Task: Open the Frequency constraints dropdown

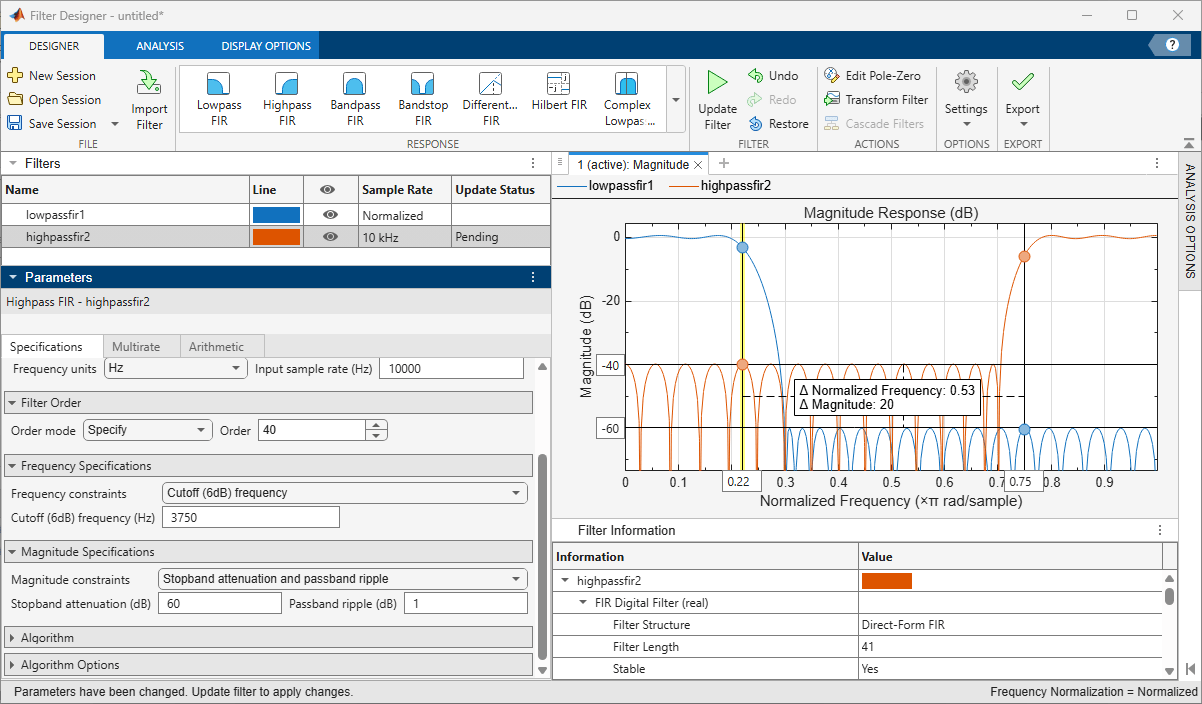Action: coord(344,492)
